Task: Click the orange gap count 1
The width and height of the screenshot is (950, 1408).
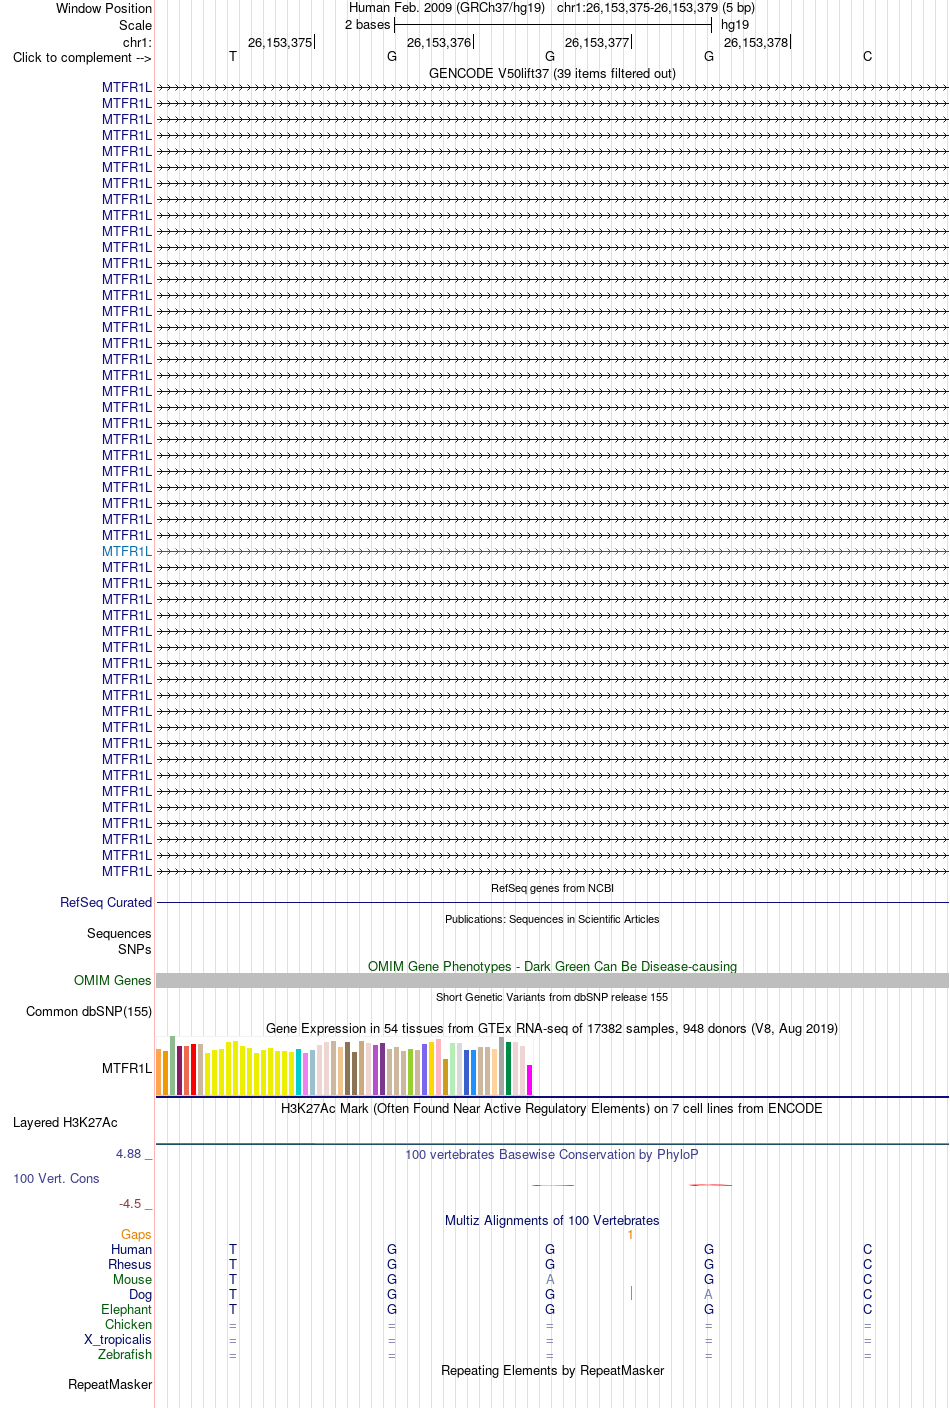Action: (630, 1235)
